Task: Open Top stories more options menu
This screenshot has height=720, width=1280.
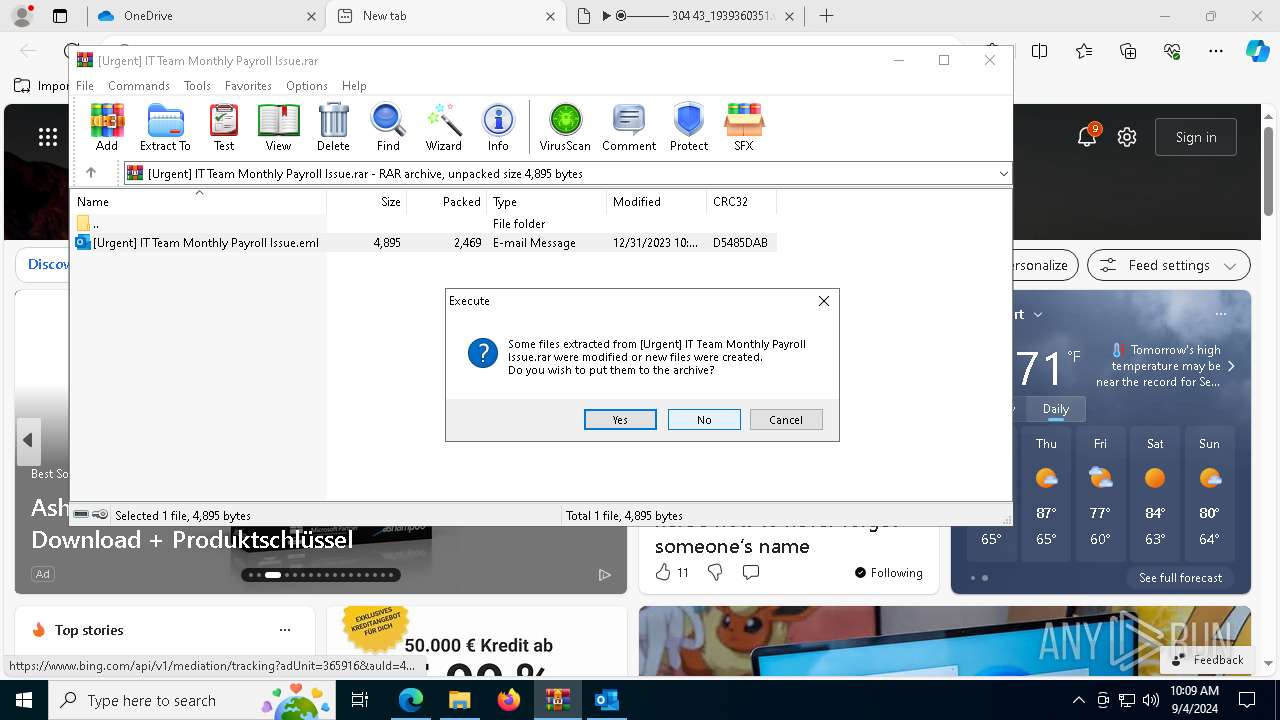Action: tap(285, 630)
